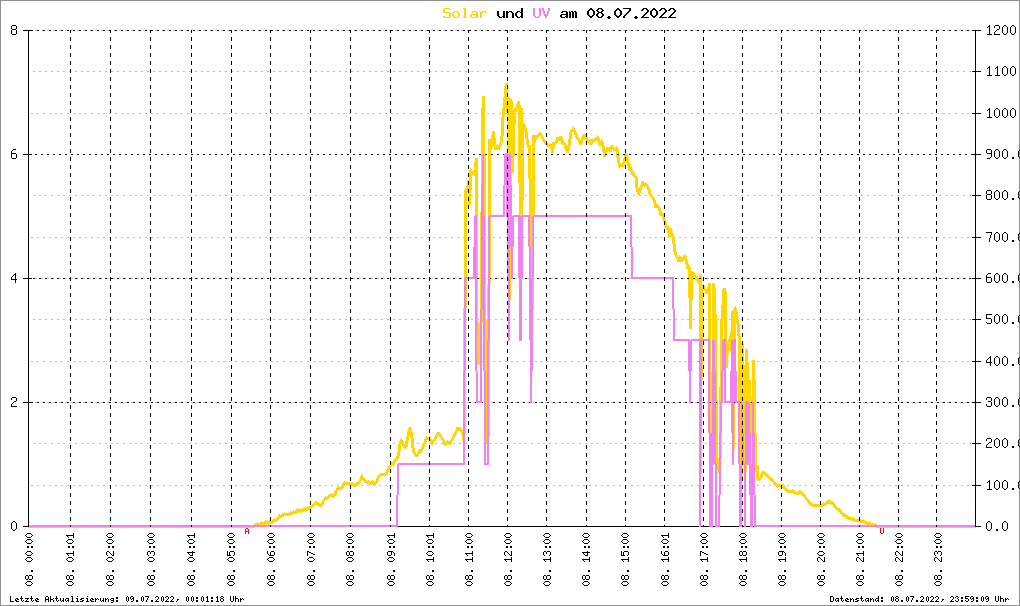This screenshot has width=1020, height=606.
Task: Click the left axis value '4'
Action: coord(14,278)
